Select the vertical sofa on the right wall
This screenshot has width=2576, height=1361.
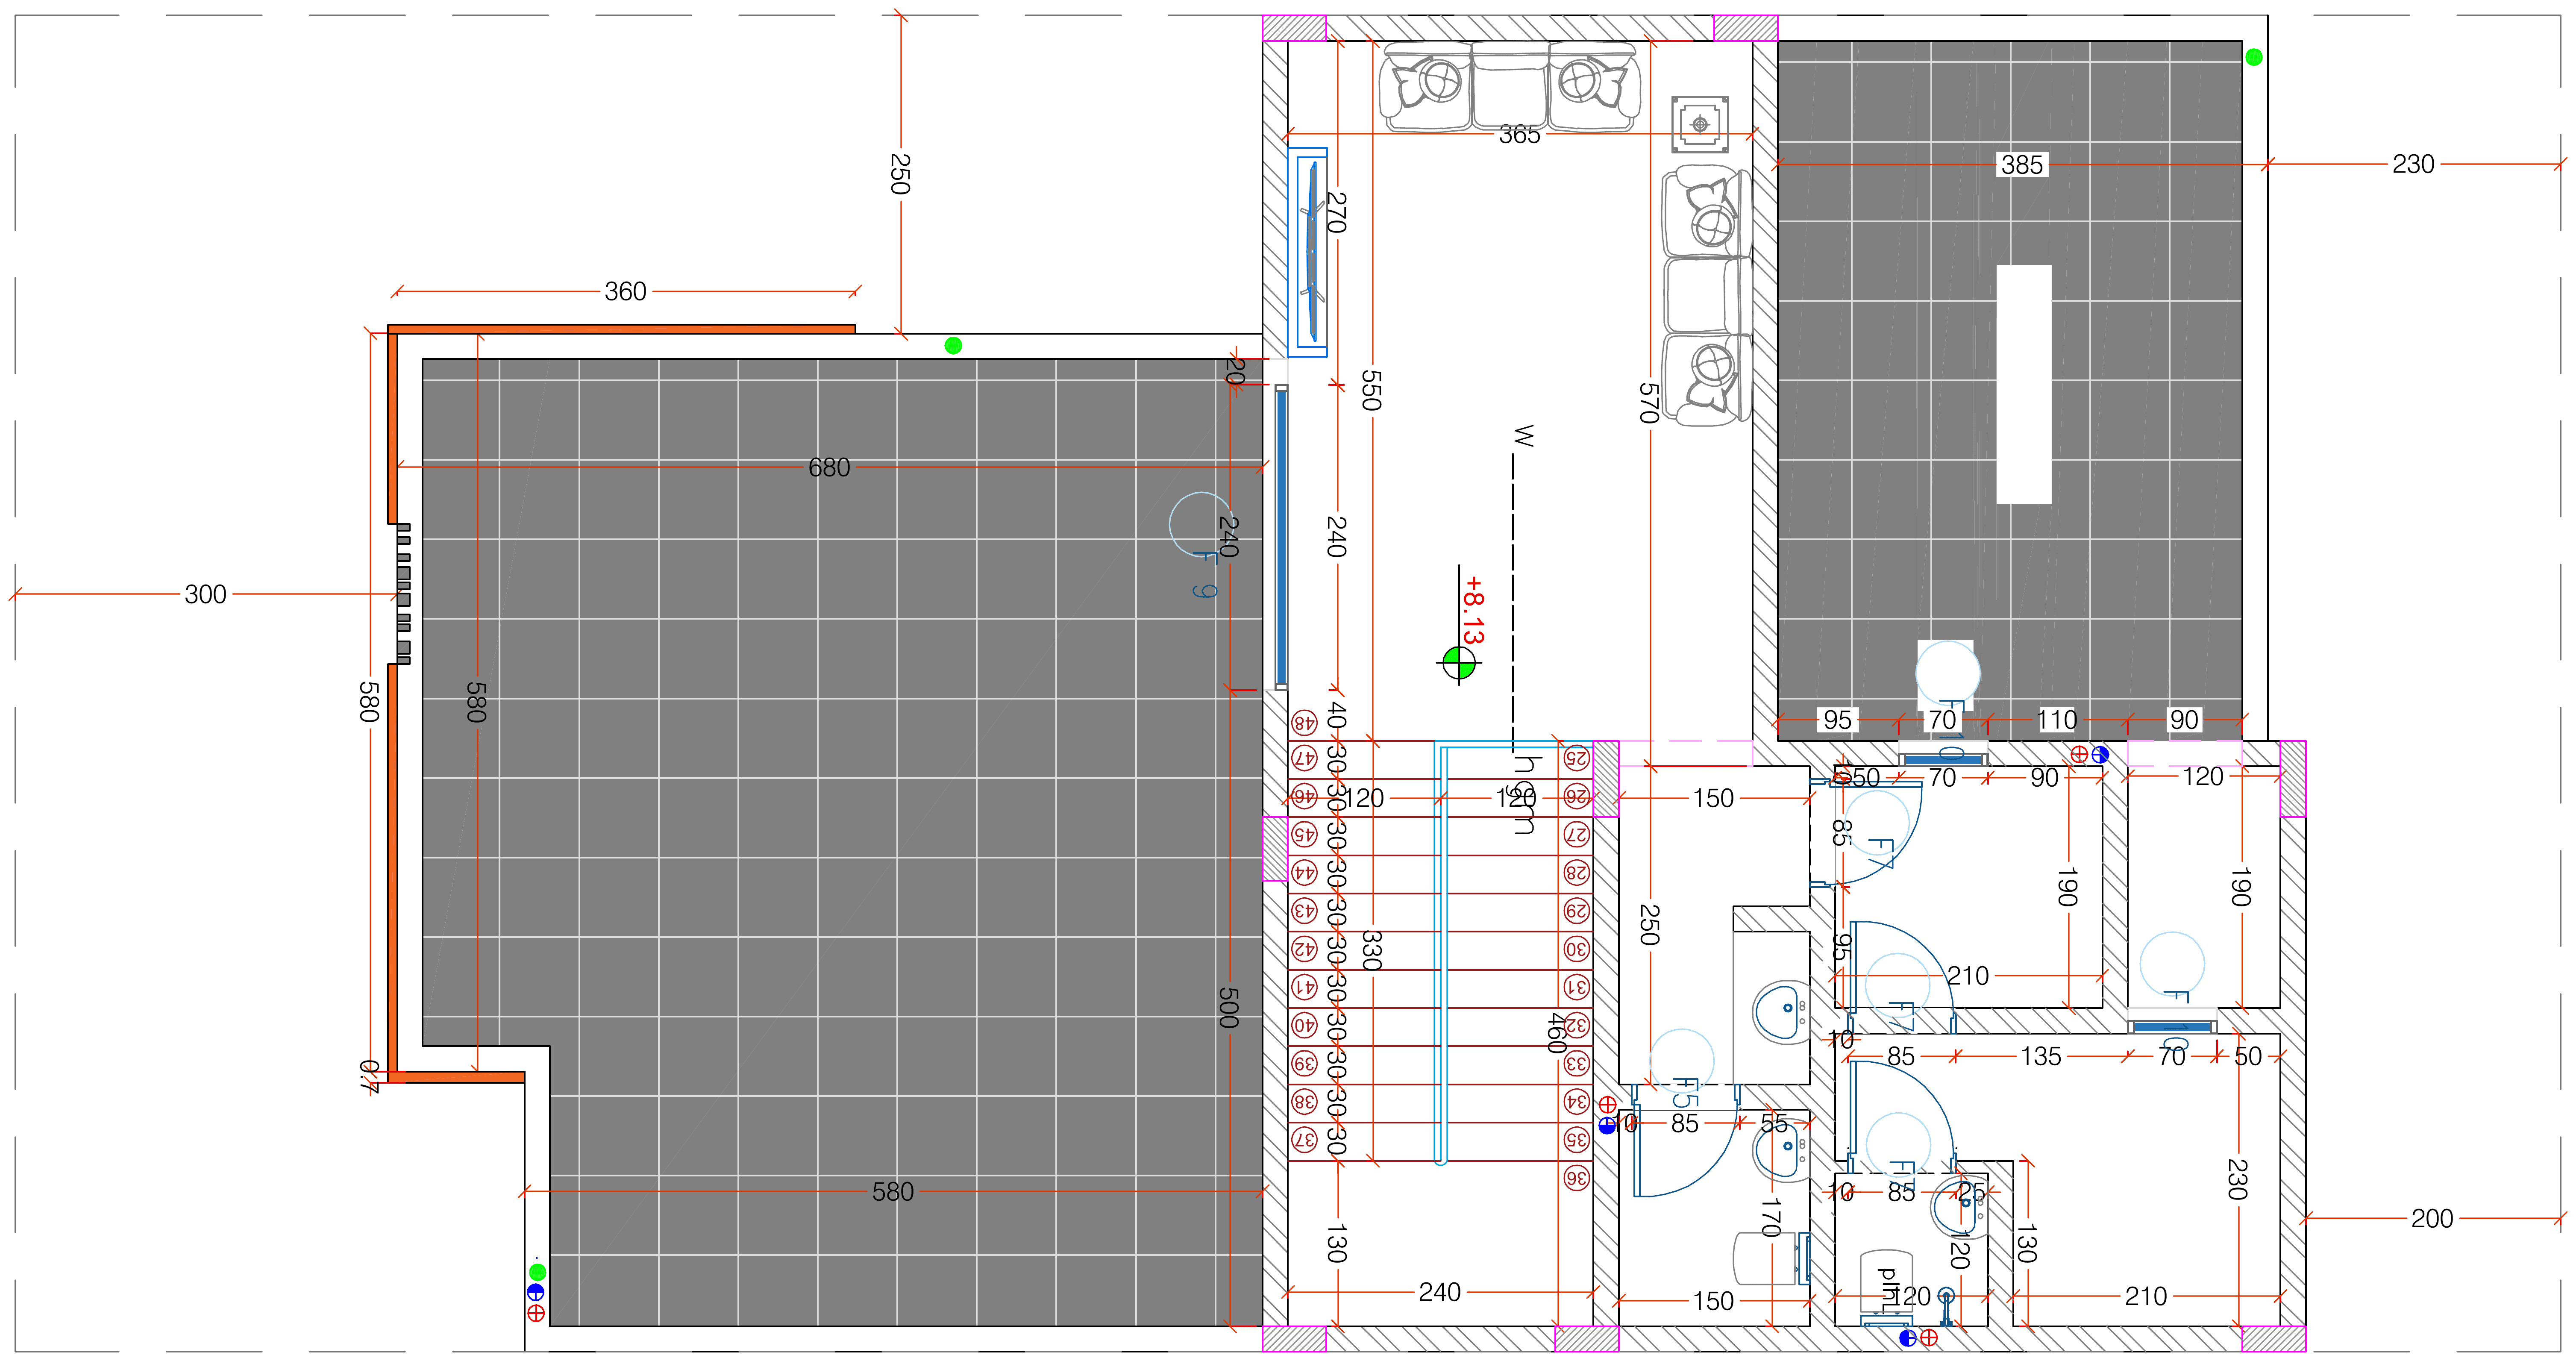(x=1707, y=296)
